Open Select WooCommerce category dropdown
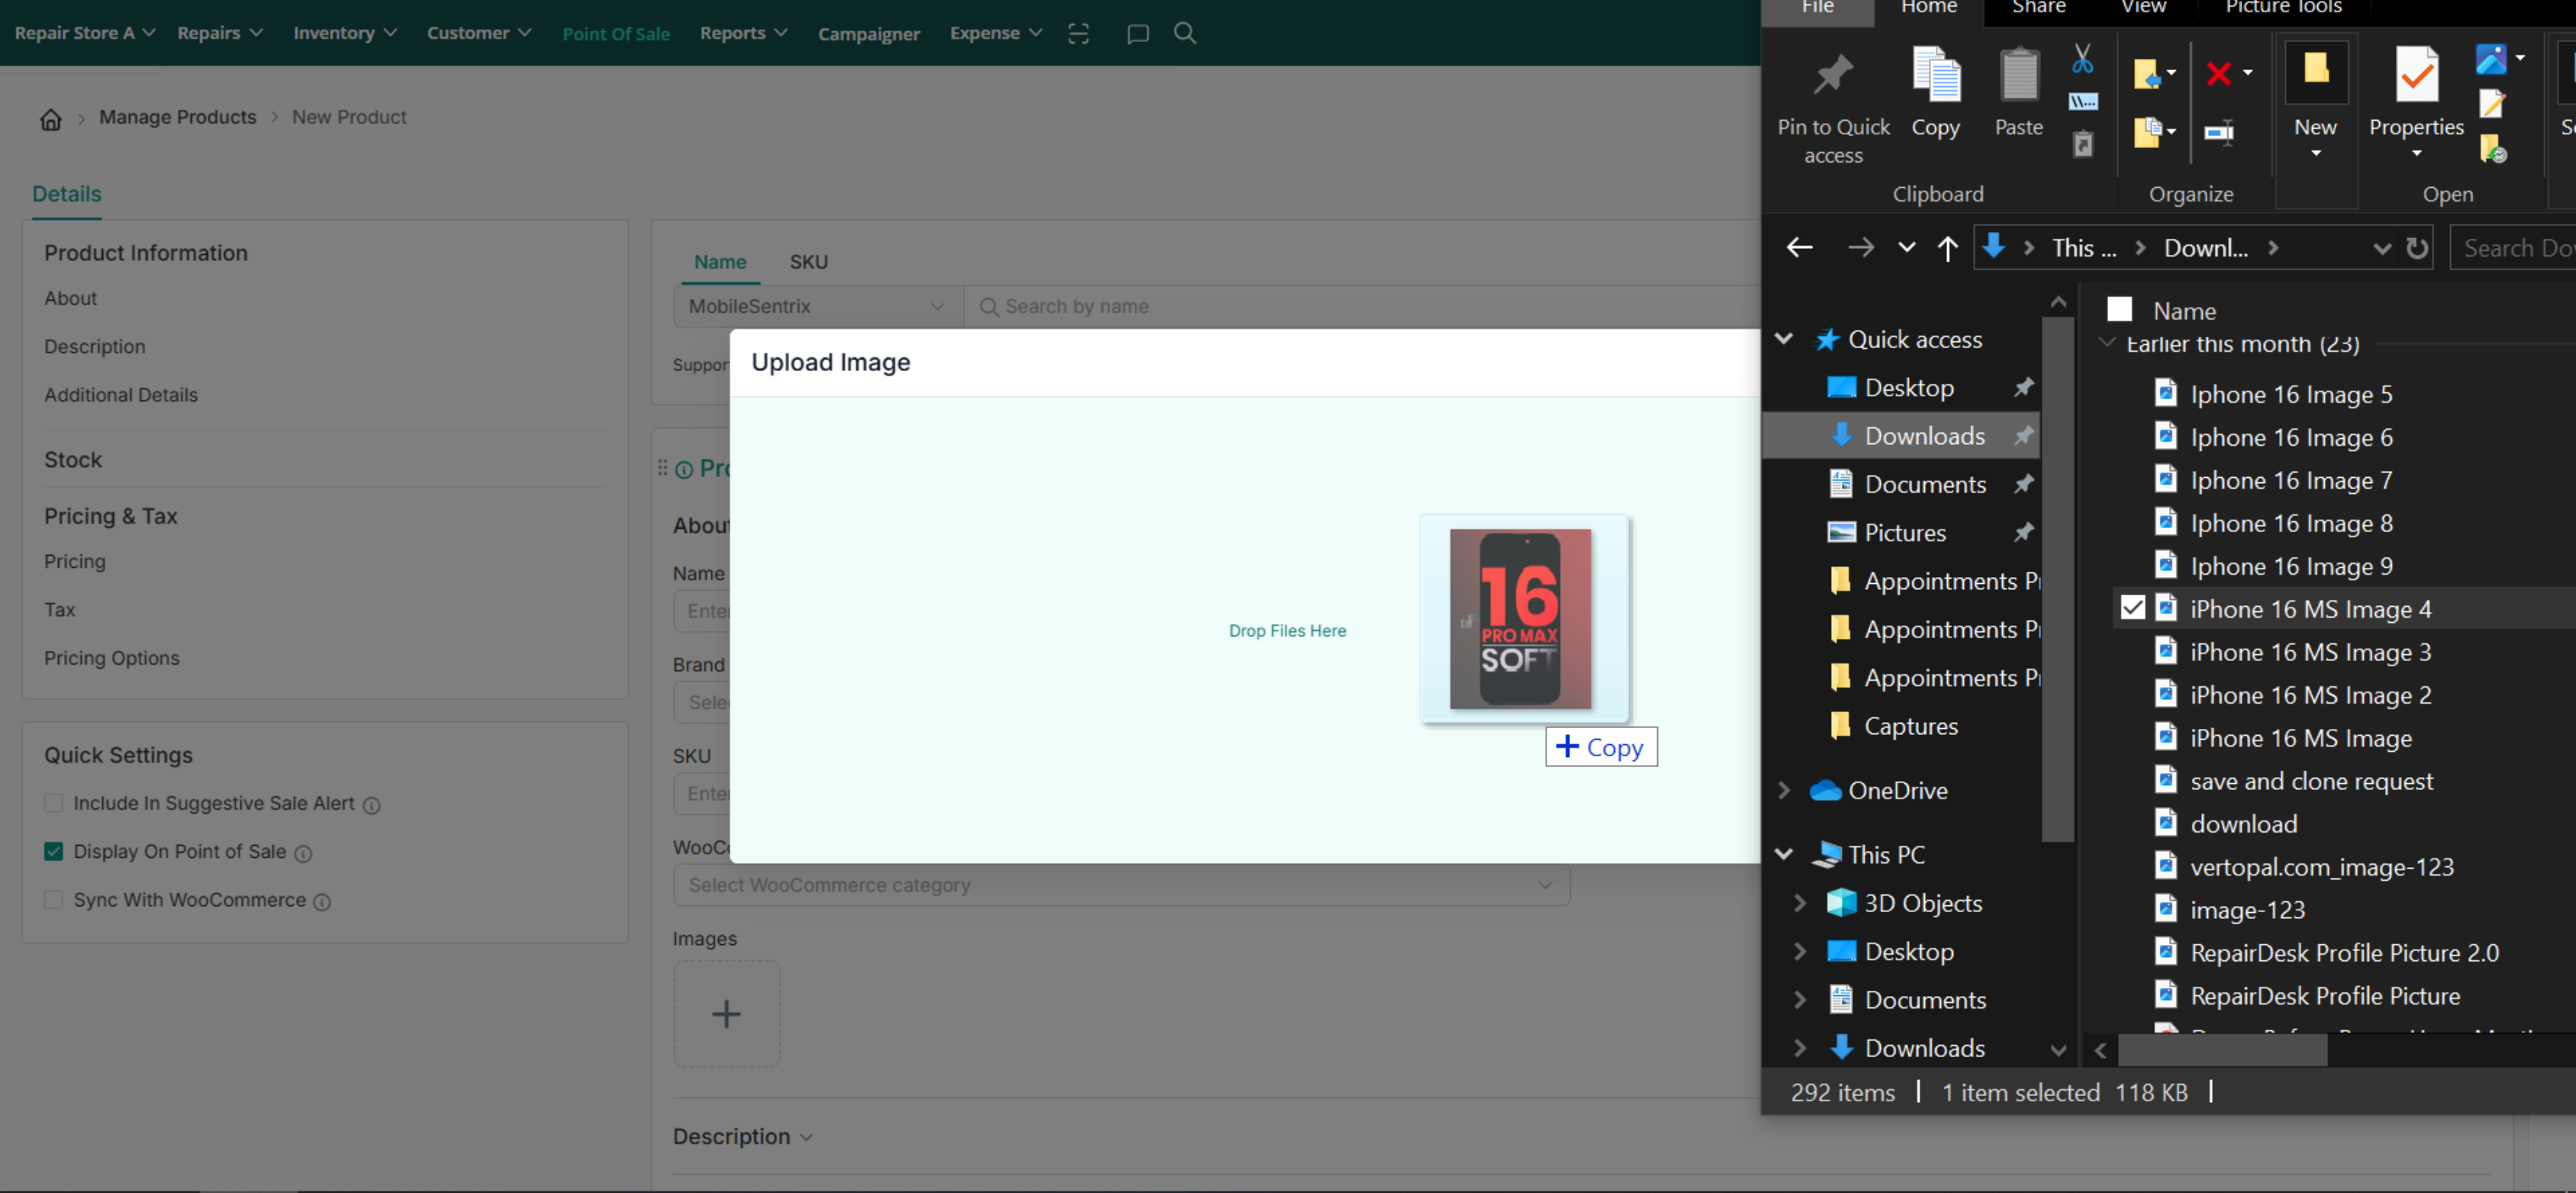This screenshot has height=1193, width=2576. point(1121,885)
